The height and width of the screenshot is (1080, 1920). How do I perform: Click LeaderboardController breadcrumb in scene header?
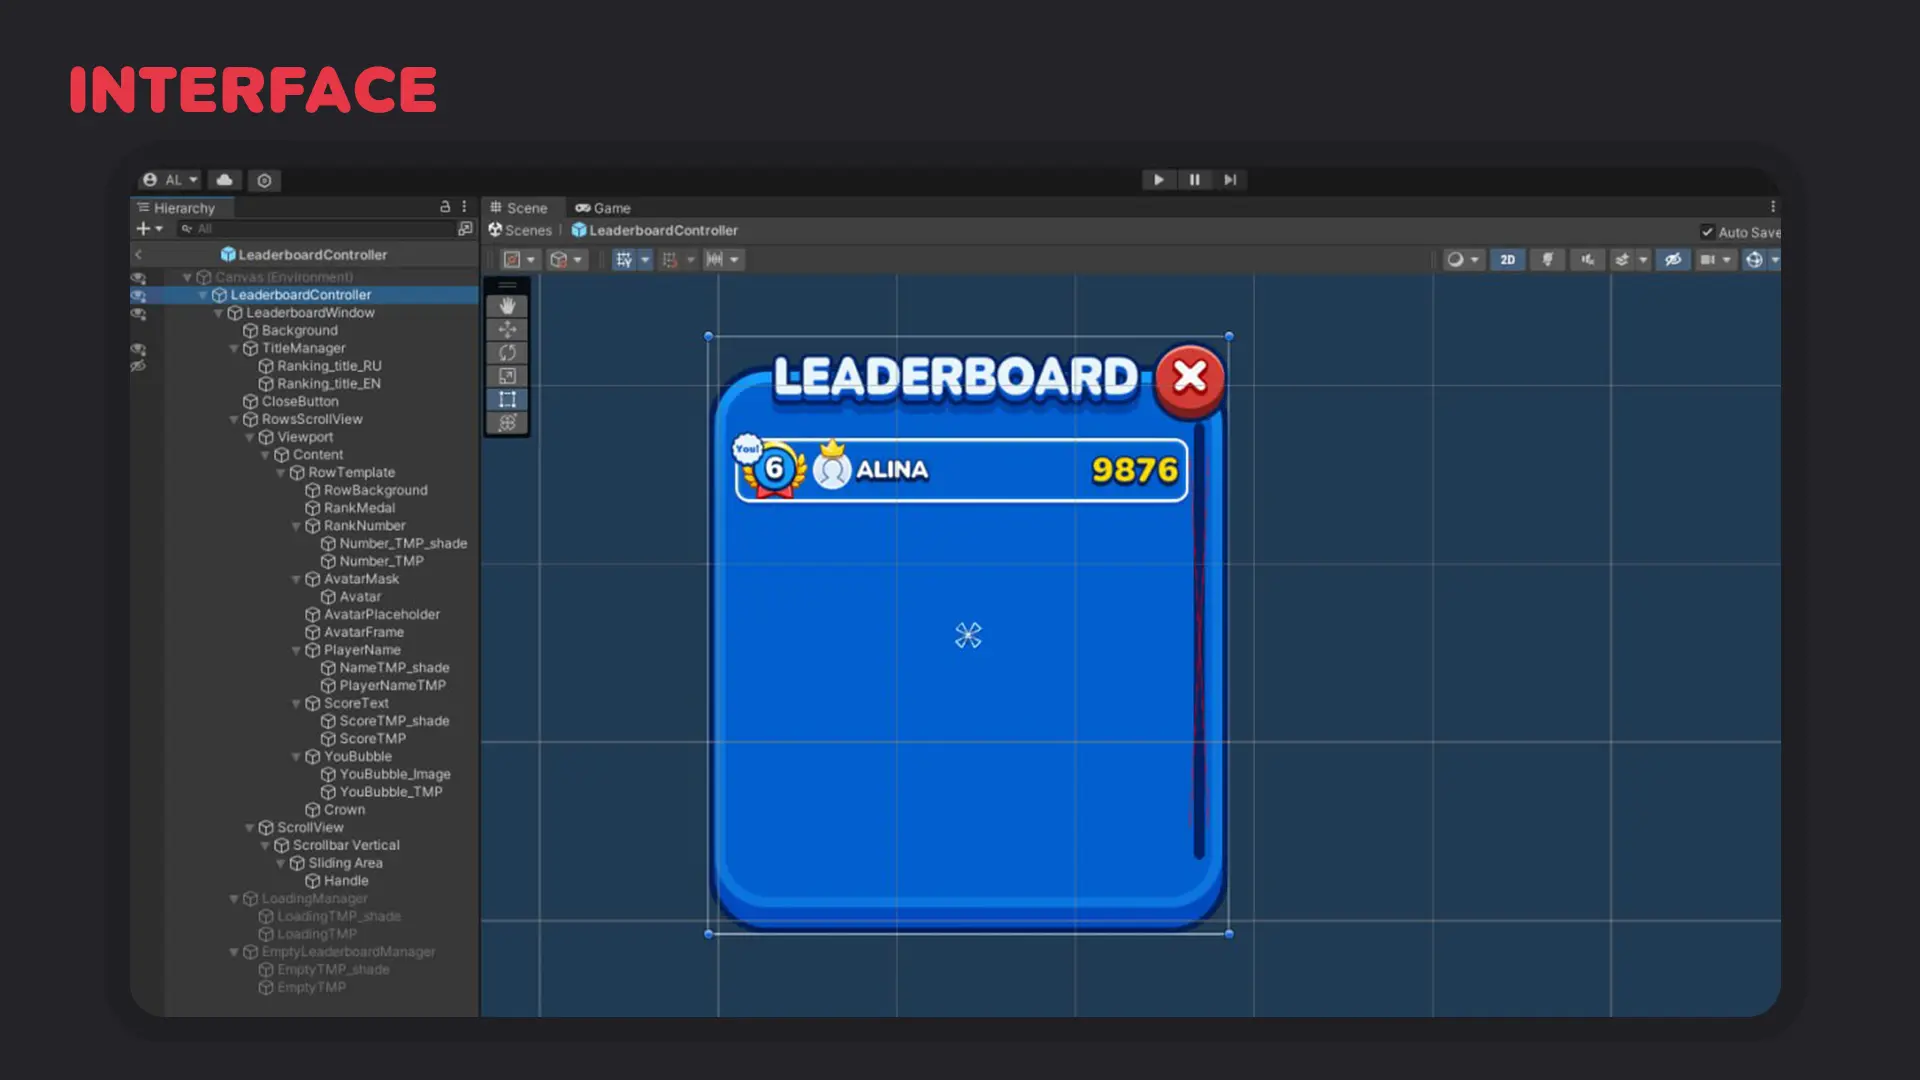click(x=654, y=230)
